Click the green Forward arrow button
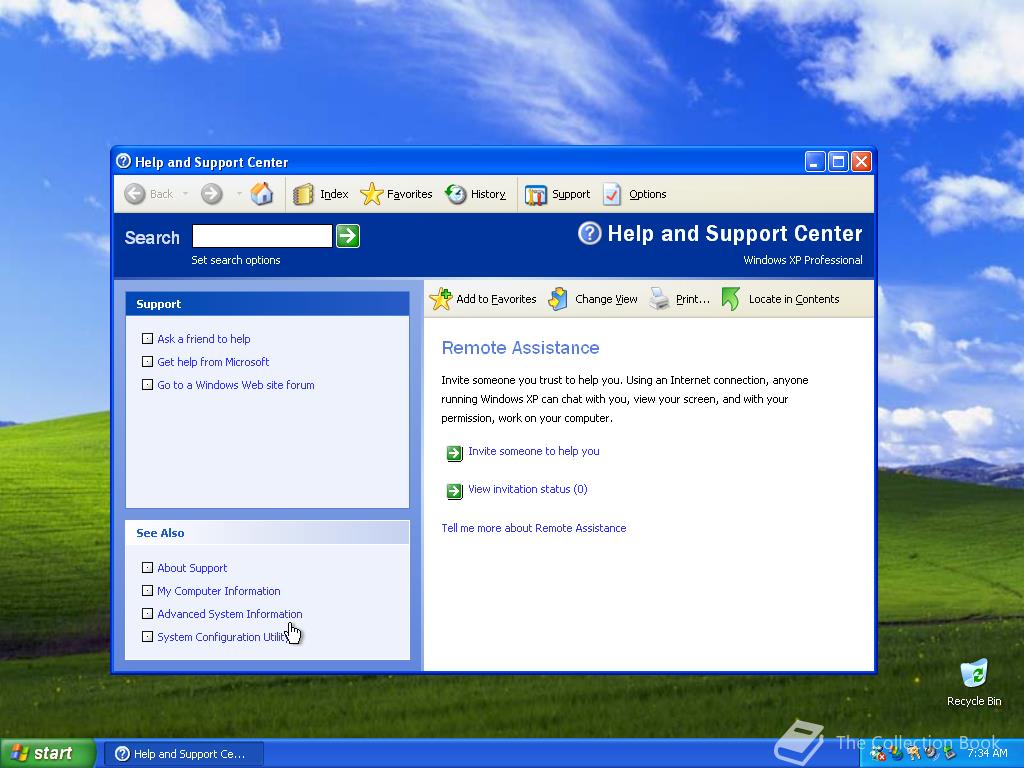 tap(212, 194)
